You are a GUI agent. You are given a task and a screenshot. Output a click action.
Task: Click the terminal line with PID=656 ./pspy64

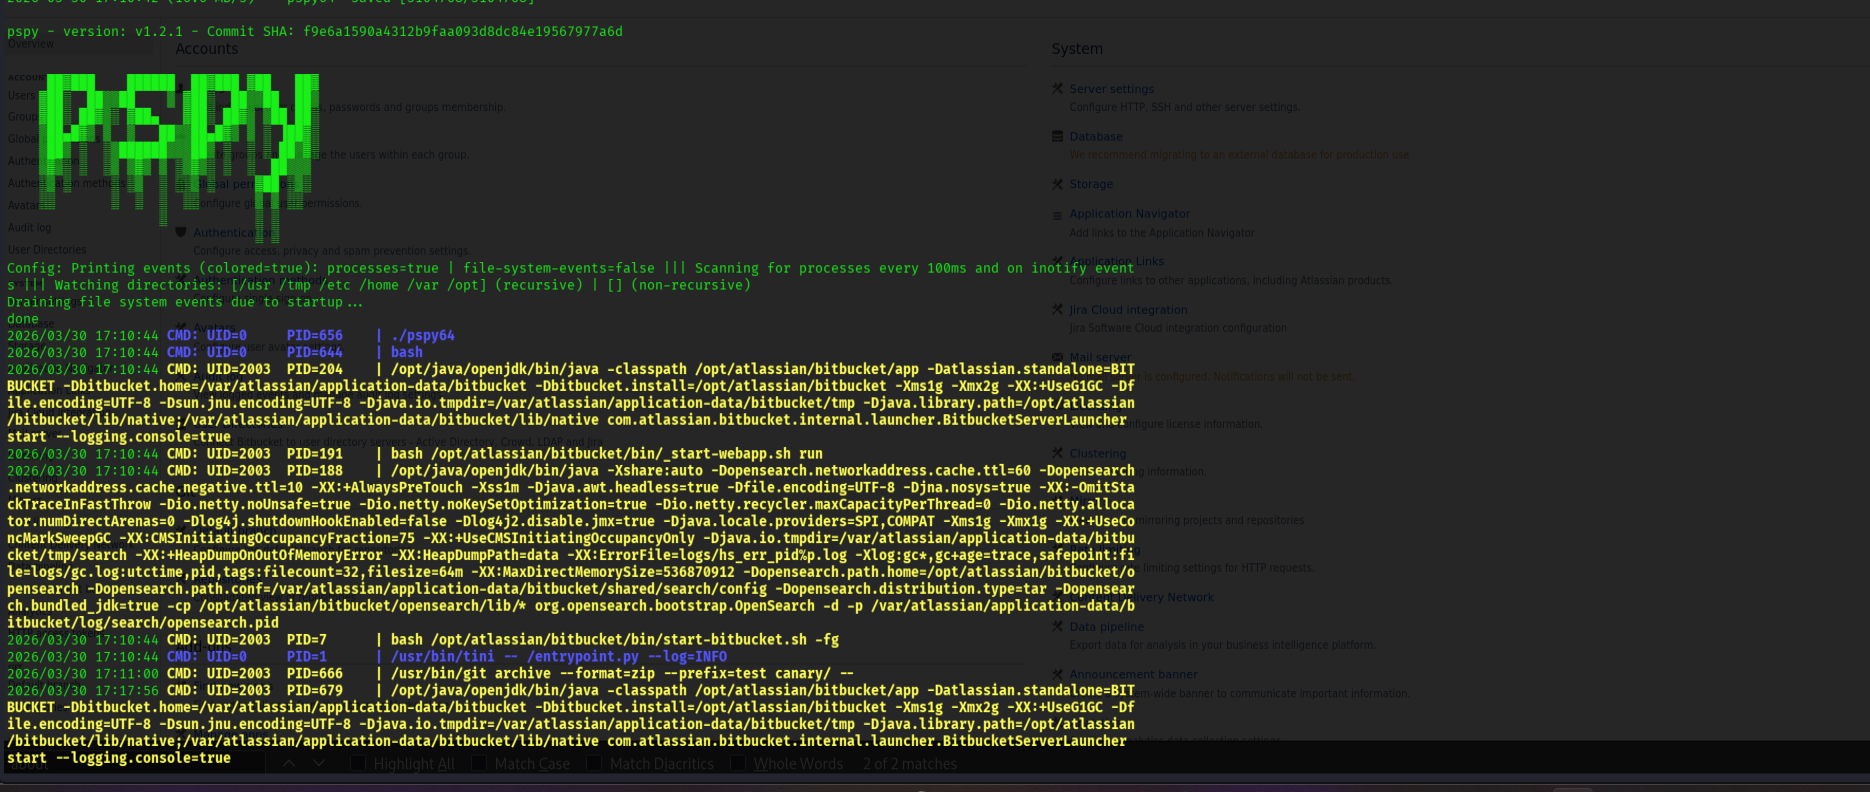point(231,336)
